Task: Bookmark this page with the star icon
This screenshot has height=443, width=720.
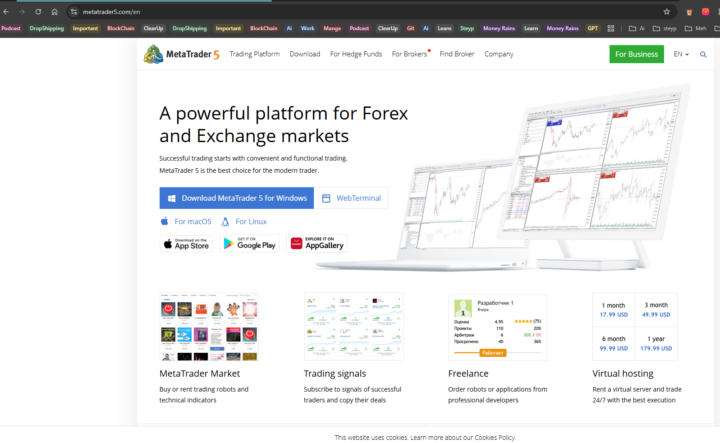Action: (667, 12)
